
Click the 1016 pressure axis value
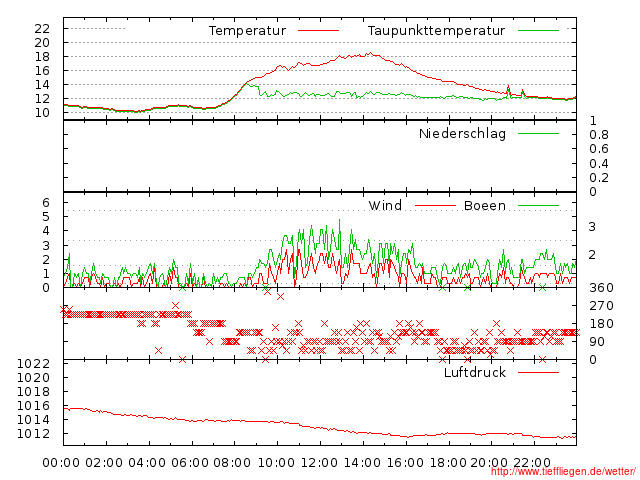(x=33, y=406)
